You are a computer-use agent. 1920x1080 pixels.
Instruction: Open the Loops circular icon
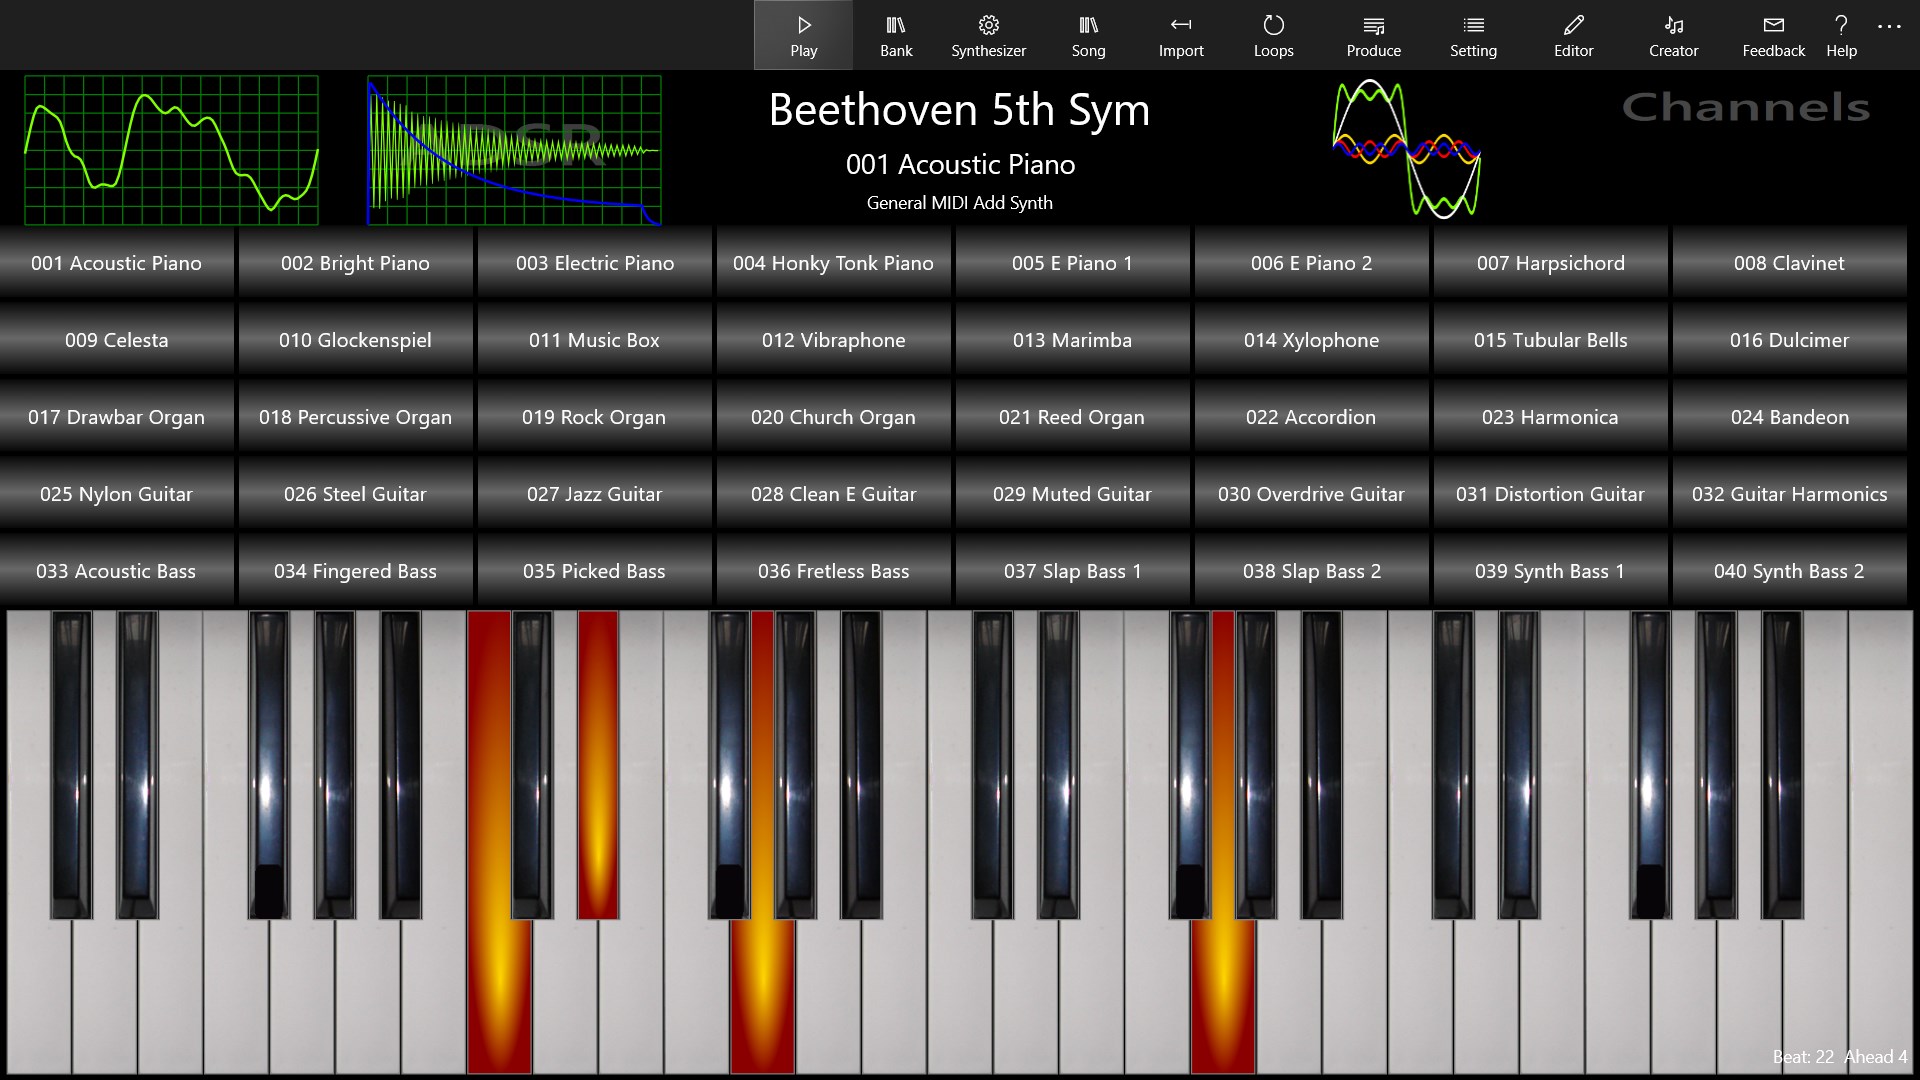1273,26
